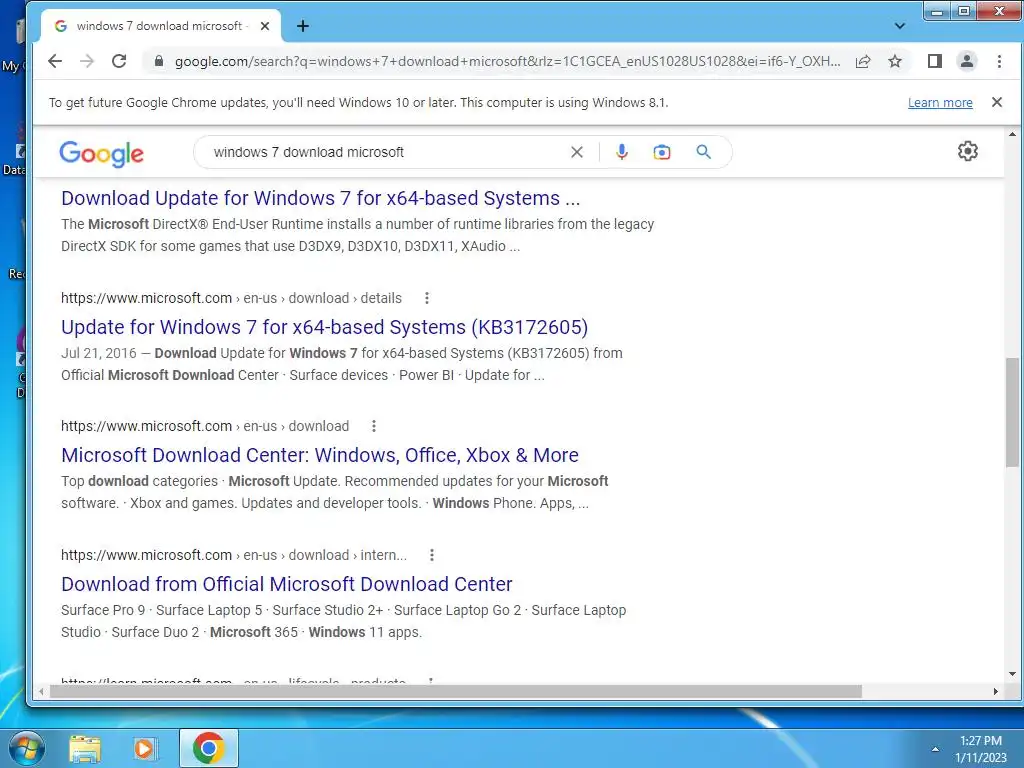Click the scroll up arrow
Viewport: 1024px width, 768px height.
pyautogui.click(x=1012, y=135)
